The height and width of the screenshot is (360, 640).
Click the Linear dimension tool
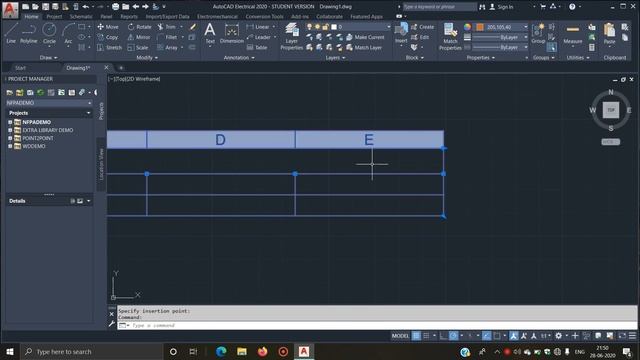click(x=258, y=27)
